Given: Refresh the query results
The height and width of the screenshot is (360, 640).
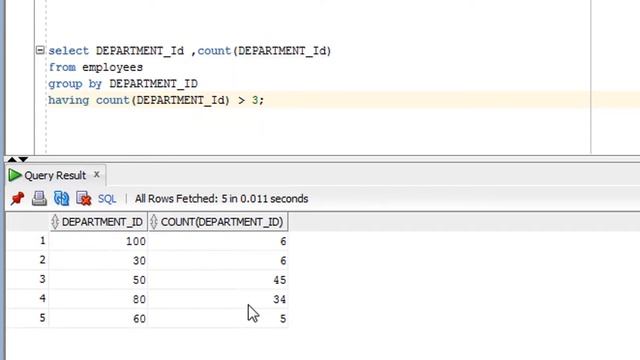Looking at the screenshot, I should [x=61, y=199].
